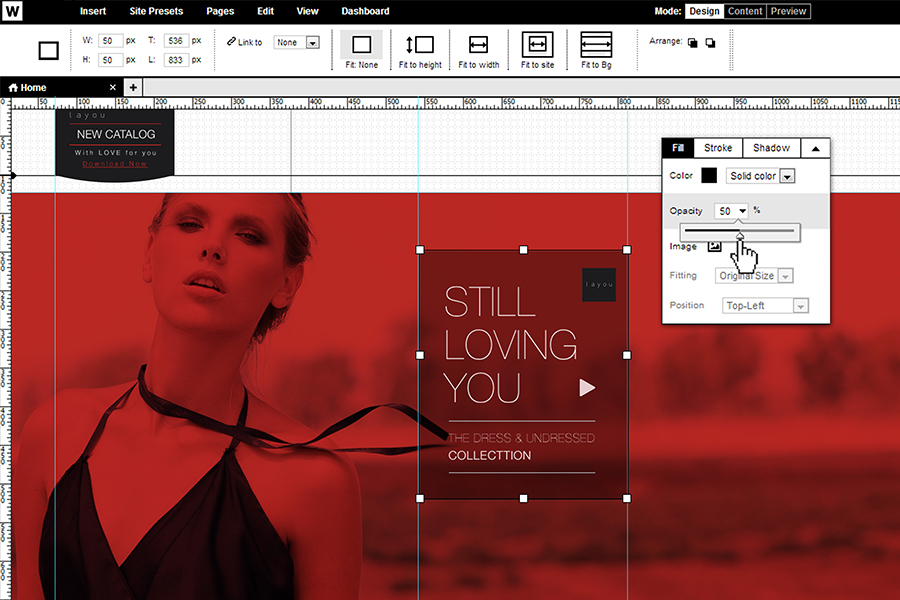Image resolution: width=900 pixels, height=600 pixels.
Task: Switch Mode to Preview
Action: click(x=788, y=11)
